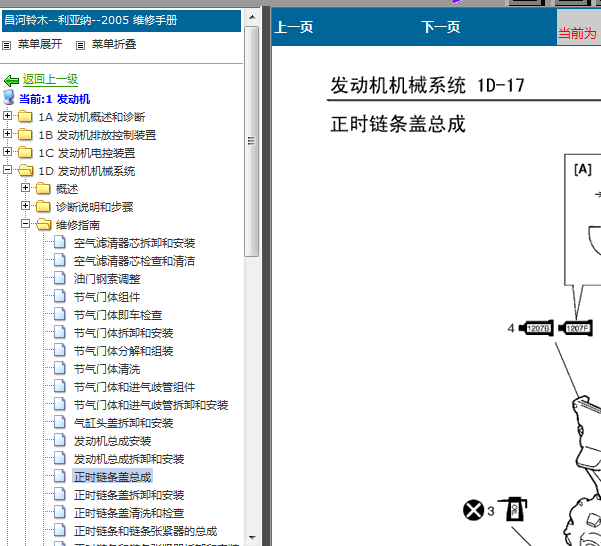This screenshot has width=601, height=546.
Task: Collapse the 维修指南 folder node
Action: click(x=25, y=223)
